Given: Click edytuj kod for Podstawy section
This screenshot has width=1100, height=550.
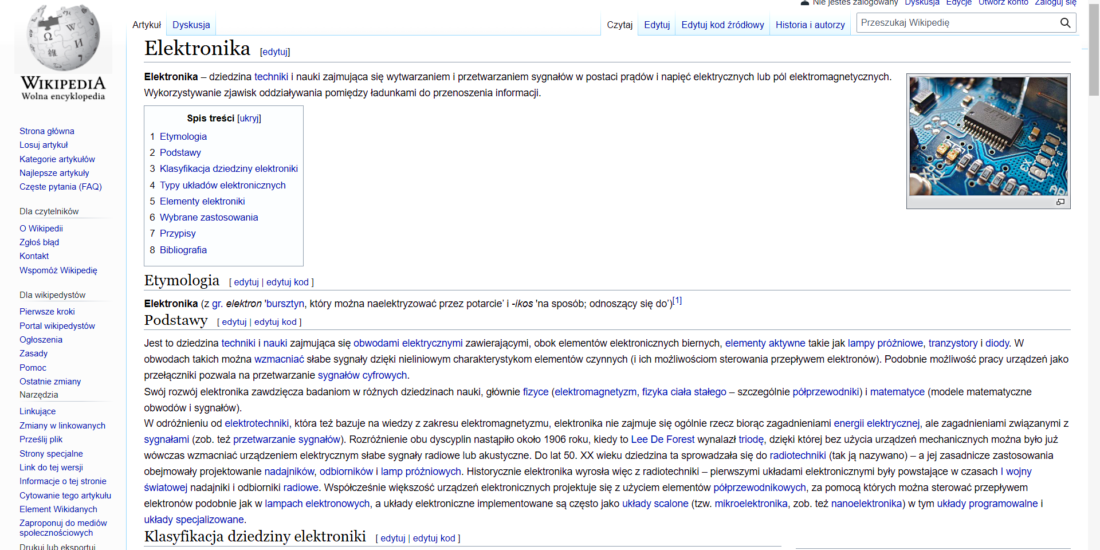Looking at the screenshot, I should pos(275,322).
